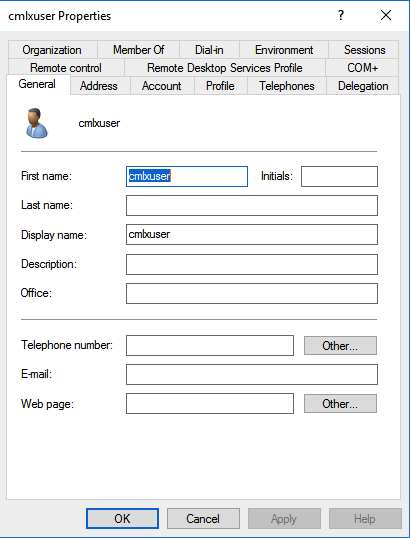Screen dimensions: 410x538
Task: Switch to the Account tab
Action: [x=162, y=86]
